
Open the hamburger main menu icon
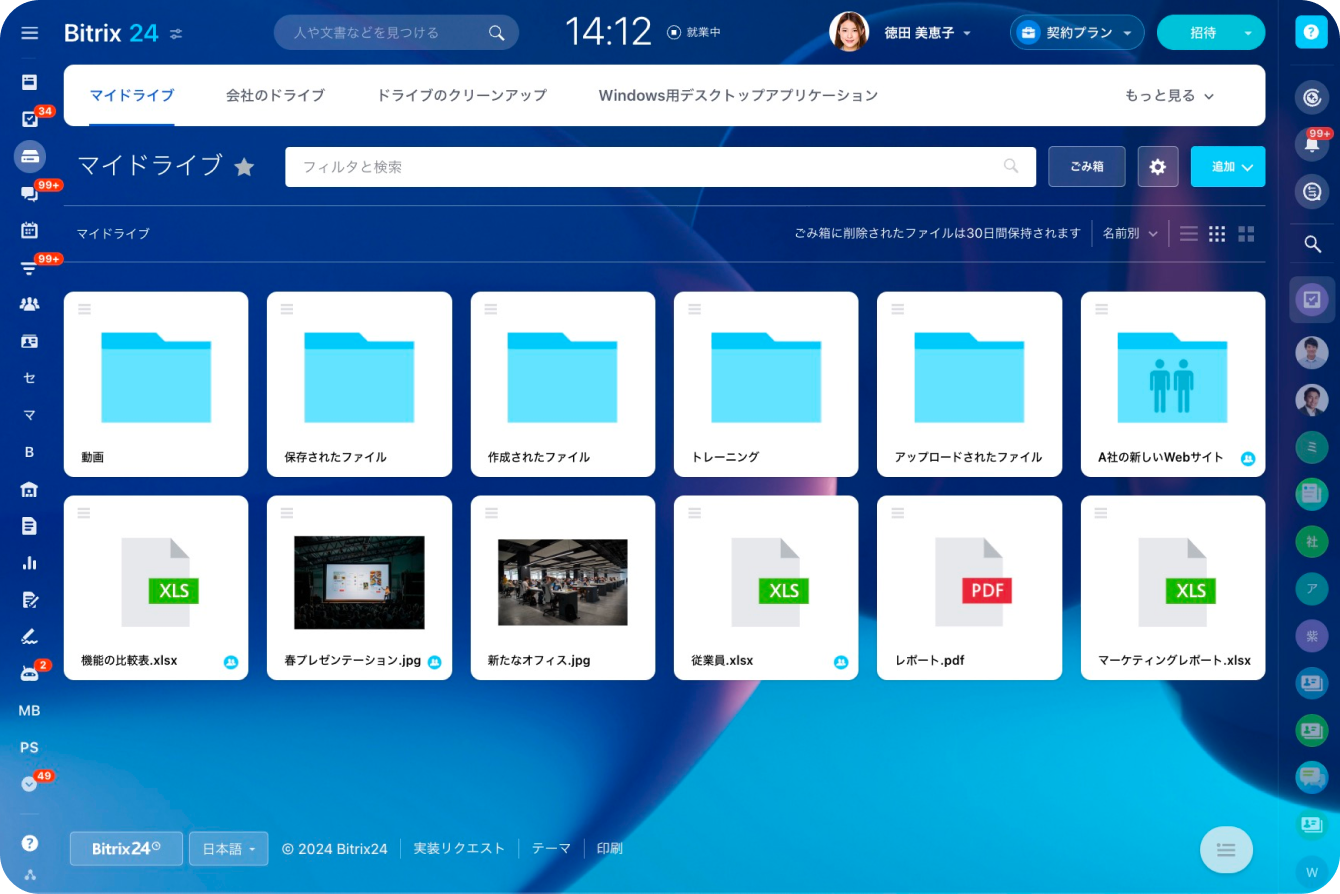[29, 33]
